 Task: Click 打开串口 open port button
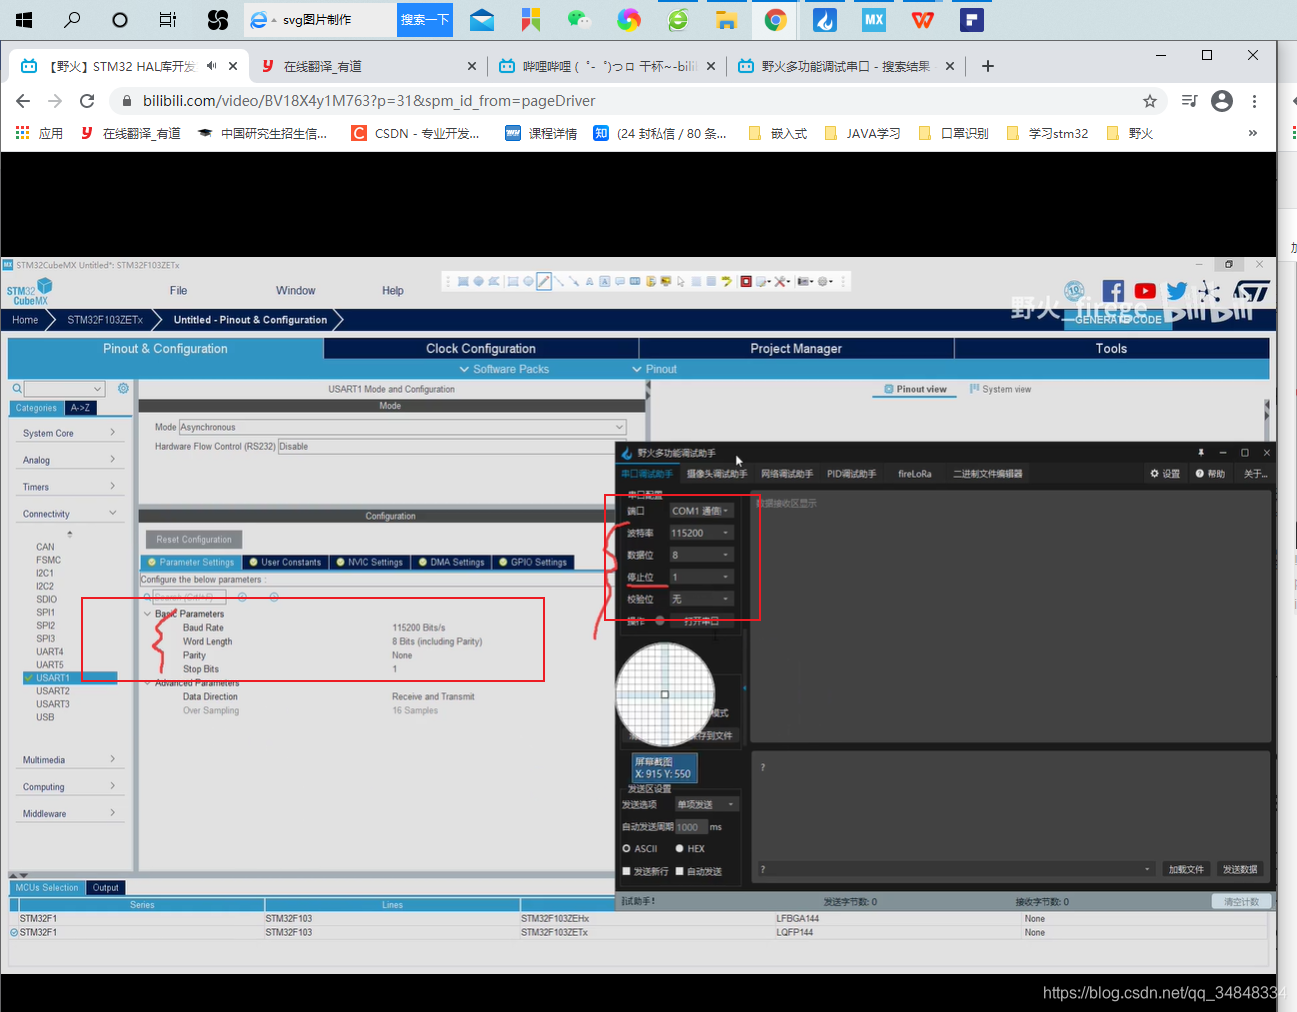pos(701,621)
